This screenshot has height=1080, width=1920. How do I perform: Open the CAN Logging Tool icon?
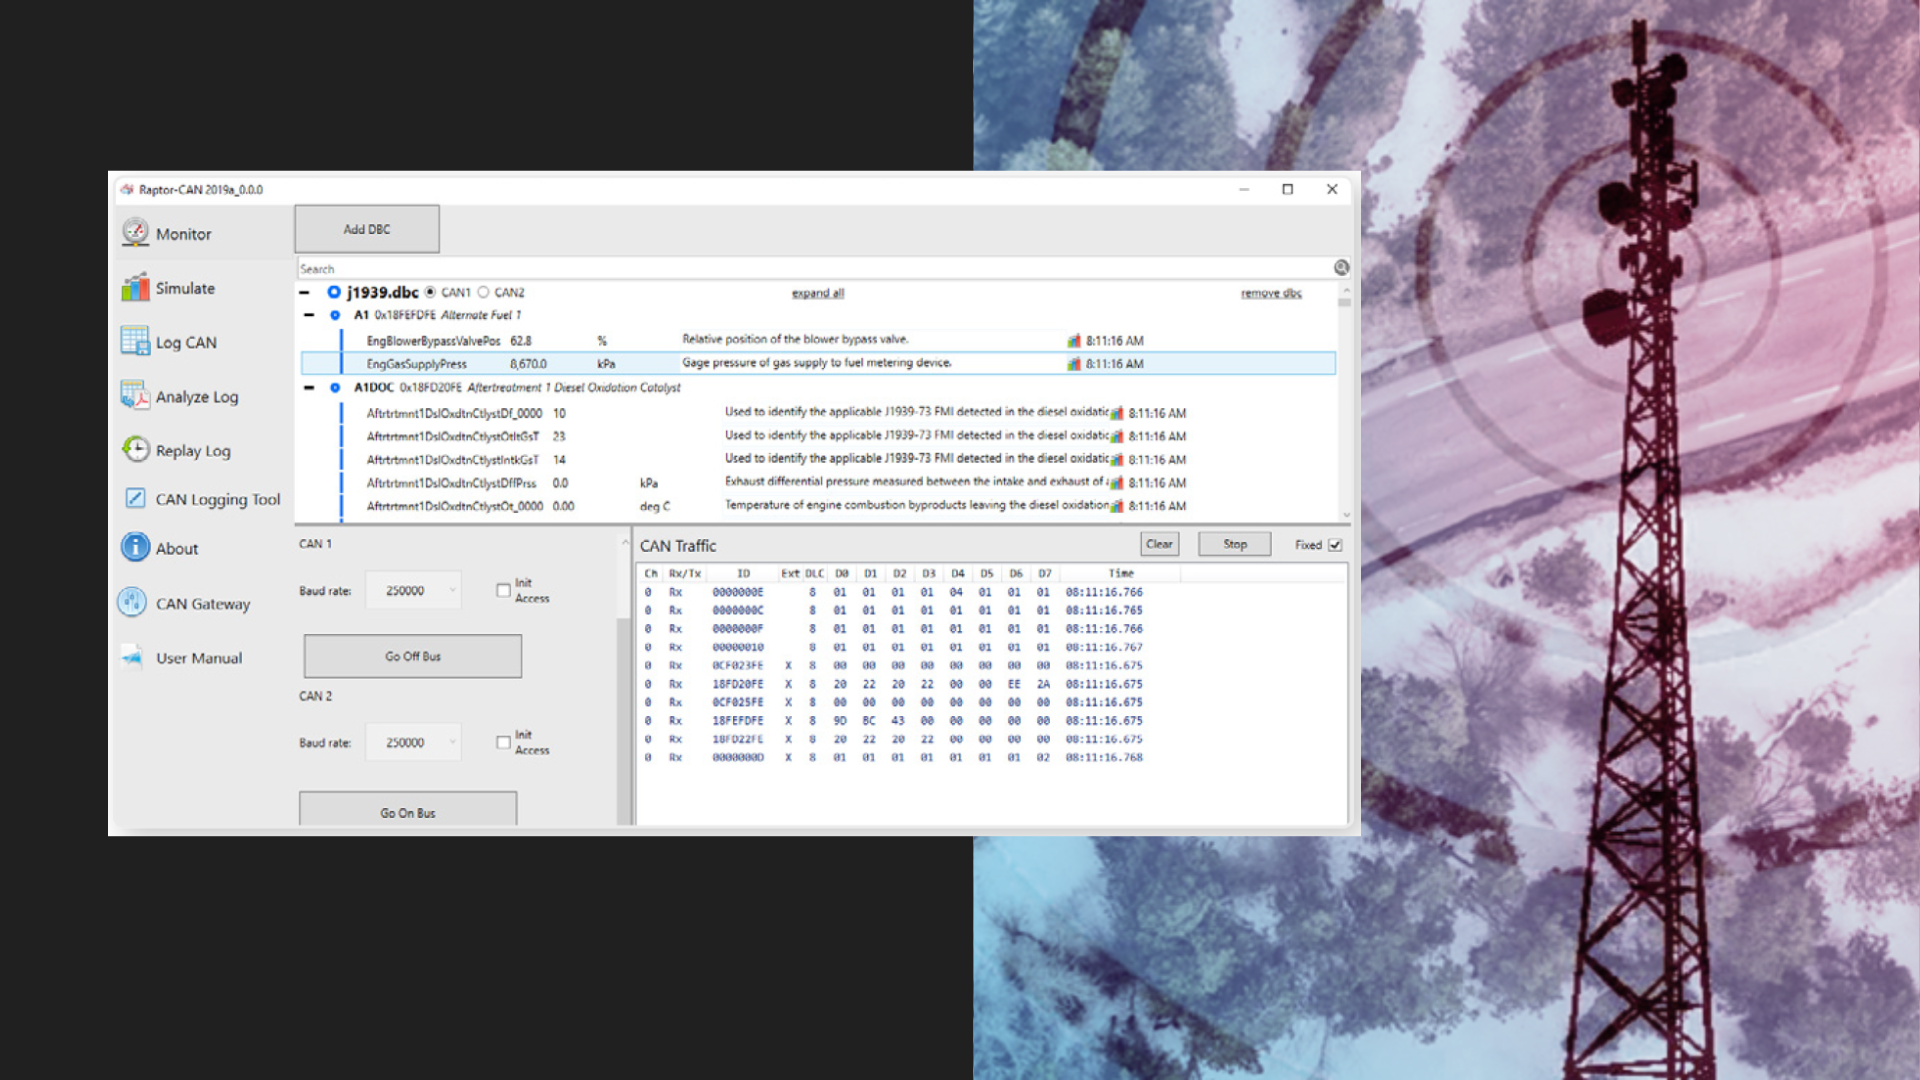(135, 498)
